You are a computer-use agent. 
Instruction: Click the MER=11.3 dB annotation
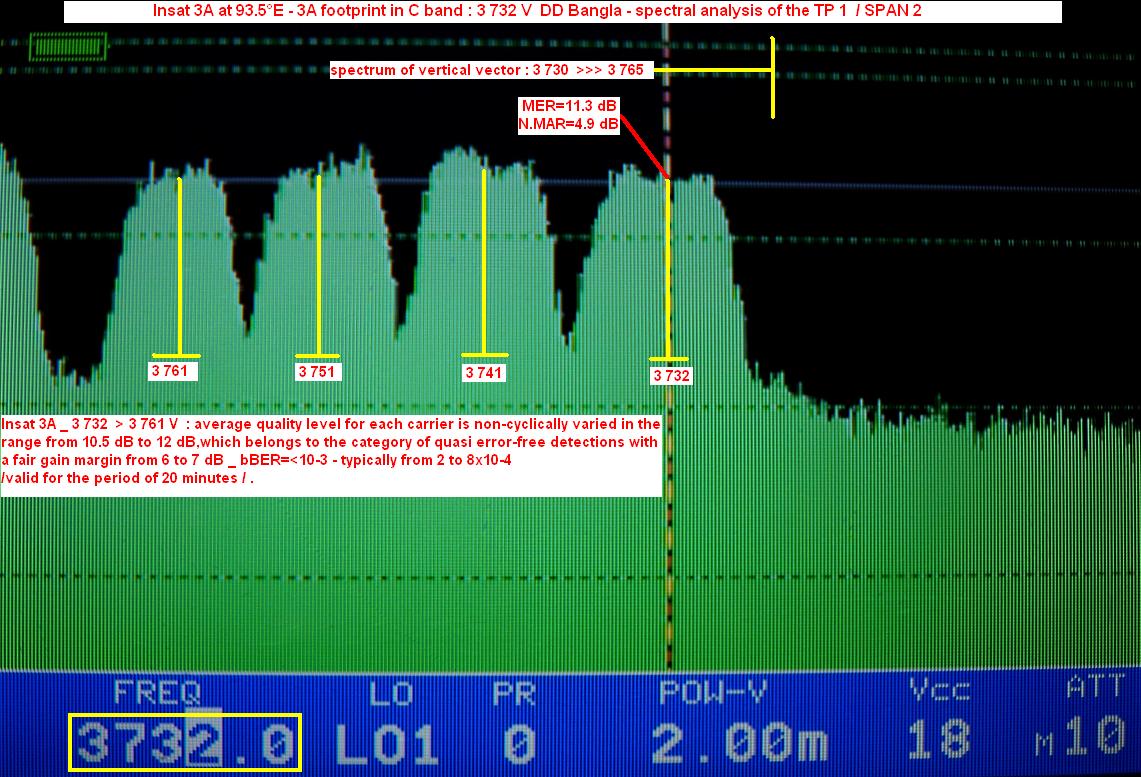[x=569, y=106]
